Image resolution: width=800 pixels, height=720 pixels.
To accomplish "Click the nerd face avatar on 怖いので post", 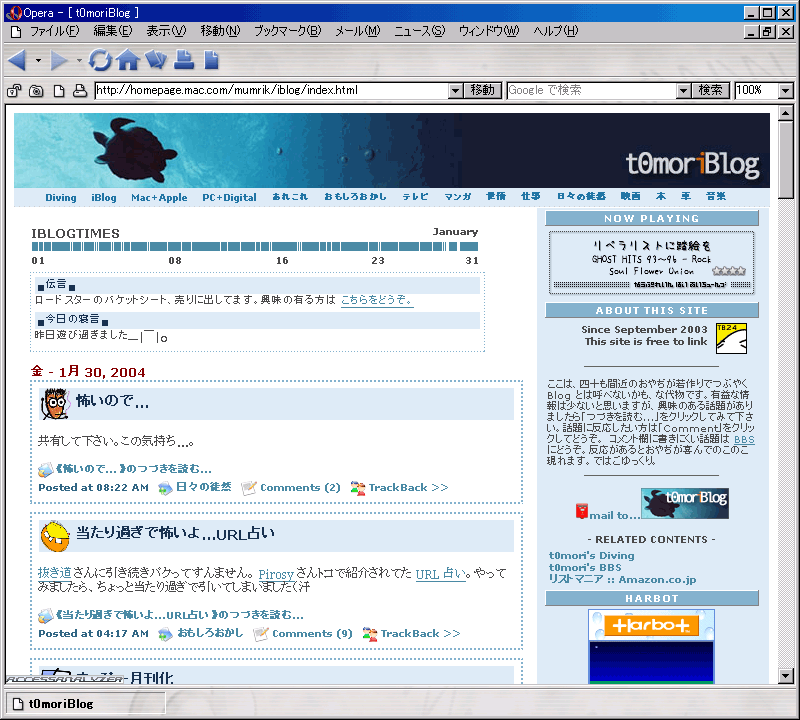I will click(x=55, y=404).
